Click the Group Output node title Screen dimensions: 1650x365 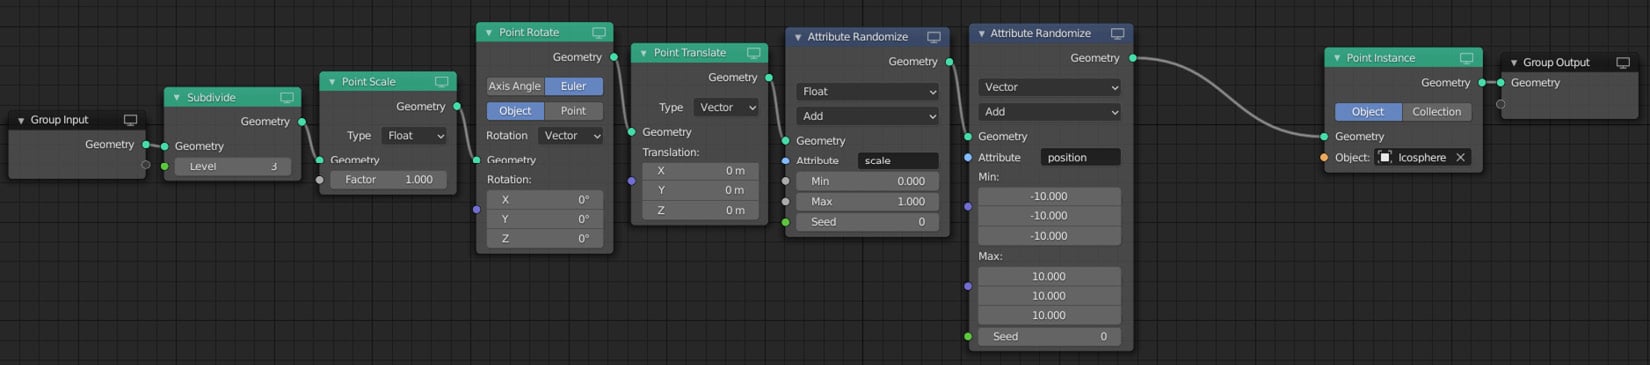pyautogui.click(x=1556, y=63)
